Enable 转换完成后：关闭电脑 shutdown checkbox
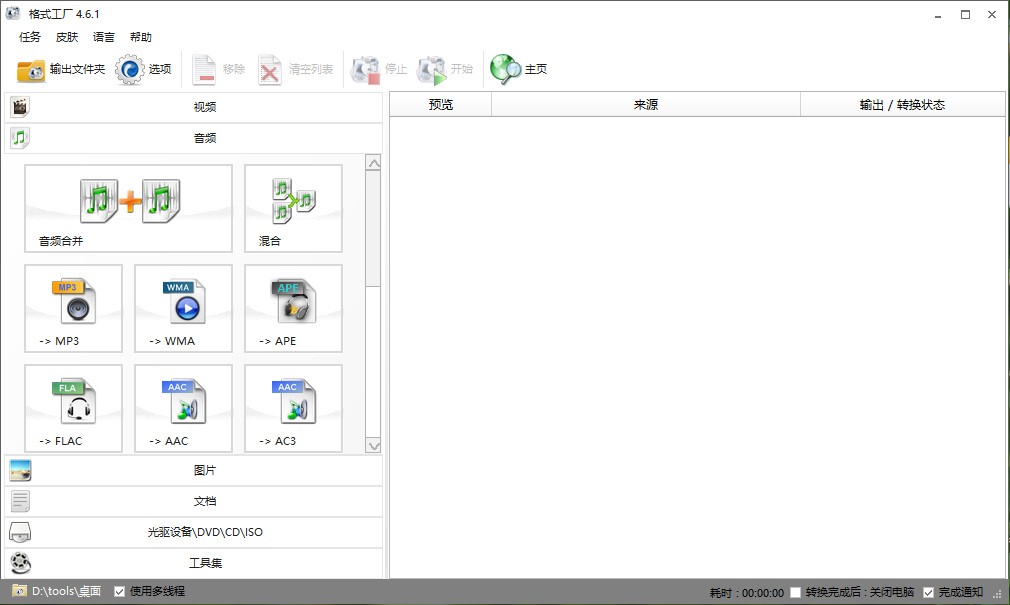Image resolution: width=1010 pixels, height=605 pixels. (796, 592)
